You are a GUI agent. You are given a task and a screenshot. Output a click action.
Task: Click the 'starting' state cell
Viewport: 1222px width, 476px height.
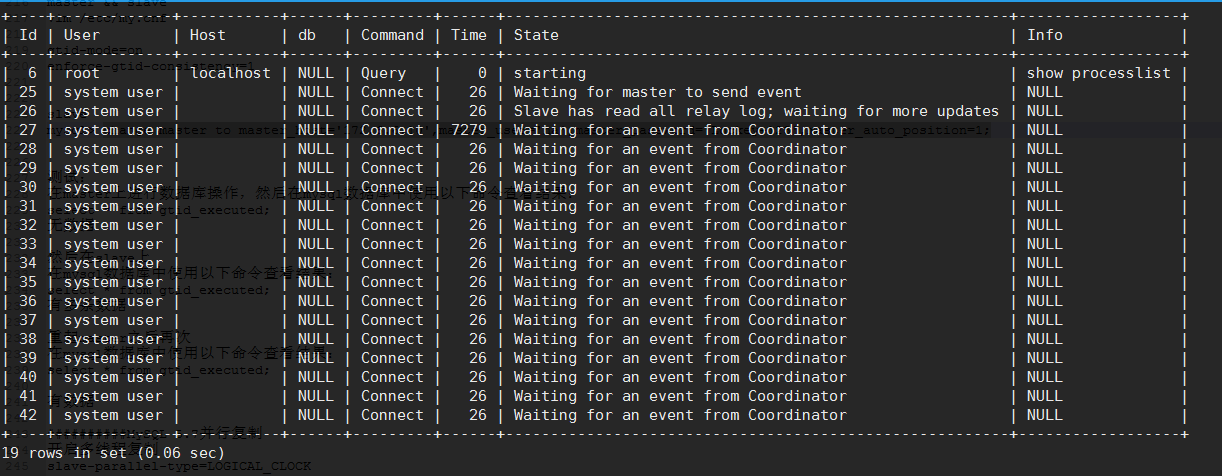point(550,73)
